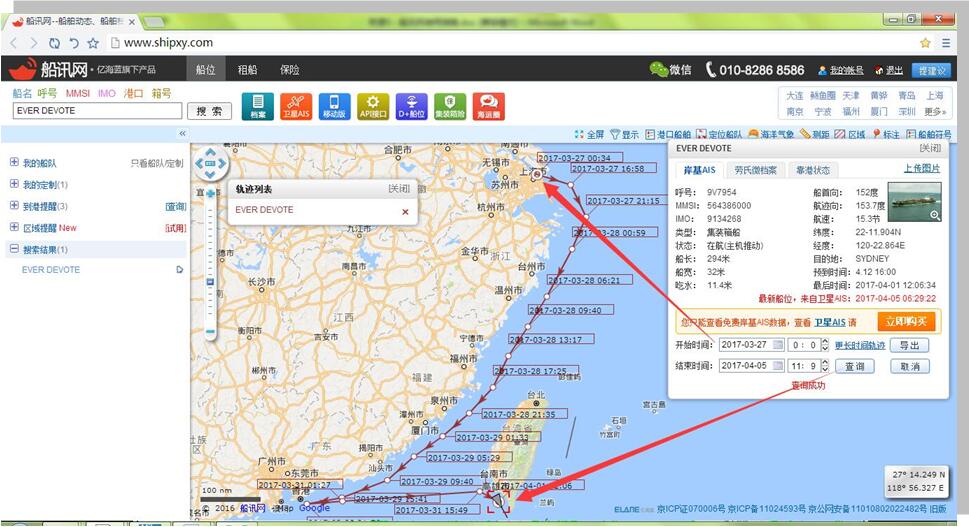Viewport: 969px width, 527px height.
Task: Adjust the end time stepper arrows
Action: (824, 366)
